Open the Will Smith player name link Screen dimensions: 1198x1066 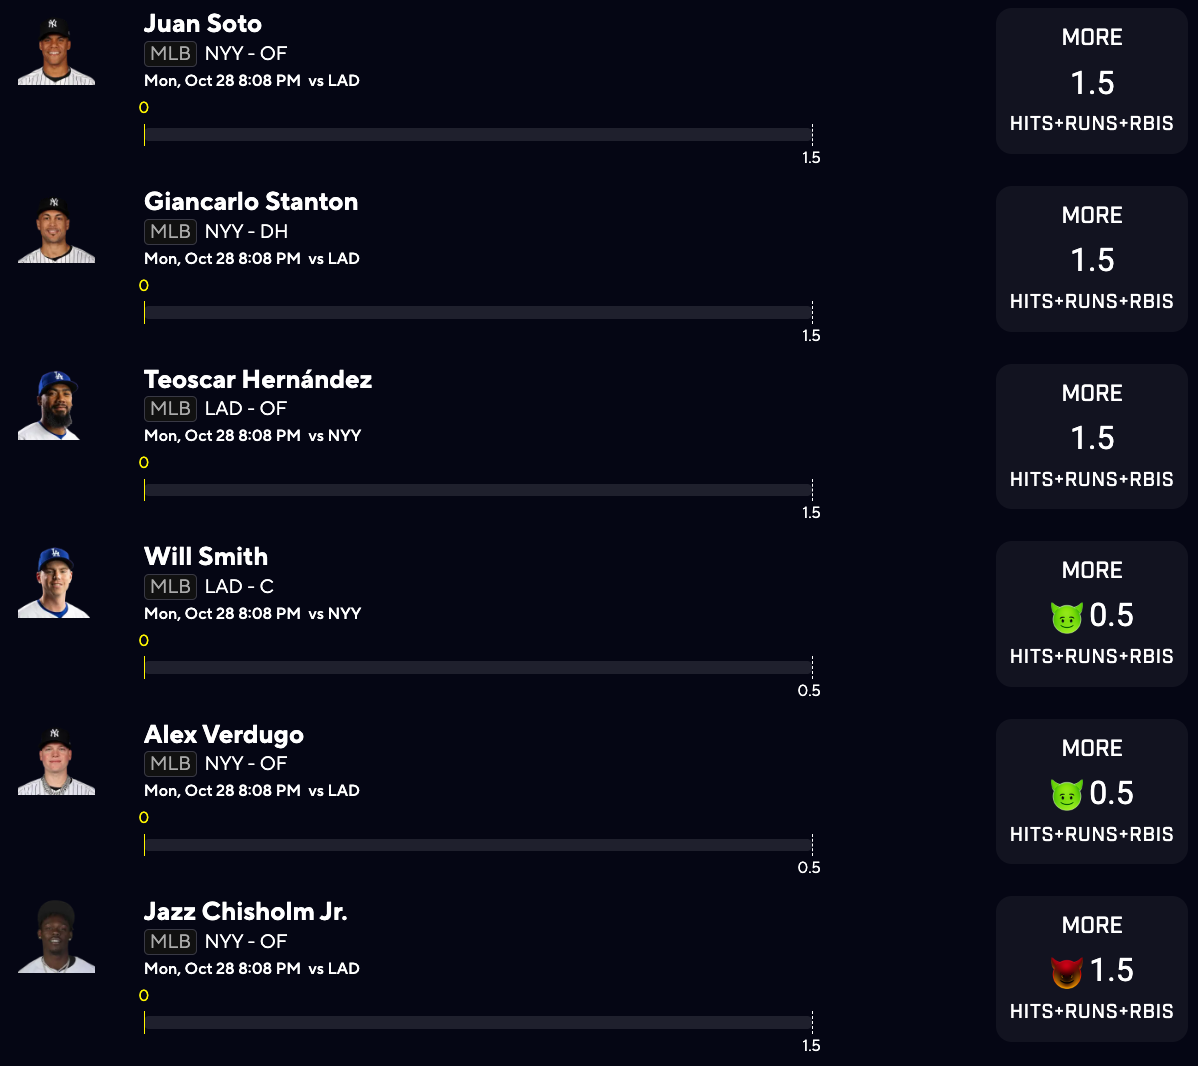[206, 556]
